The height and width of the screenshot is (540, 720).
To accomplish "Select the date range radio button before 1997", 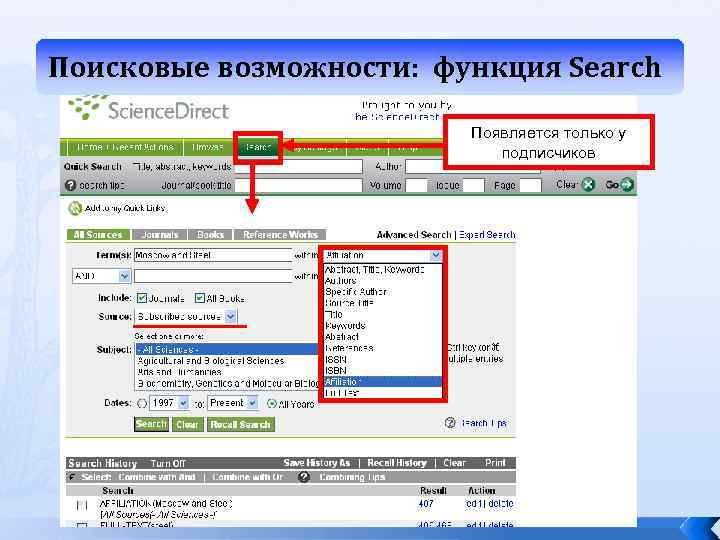I will pyautogui.click(x=142, y=404).
